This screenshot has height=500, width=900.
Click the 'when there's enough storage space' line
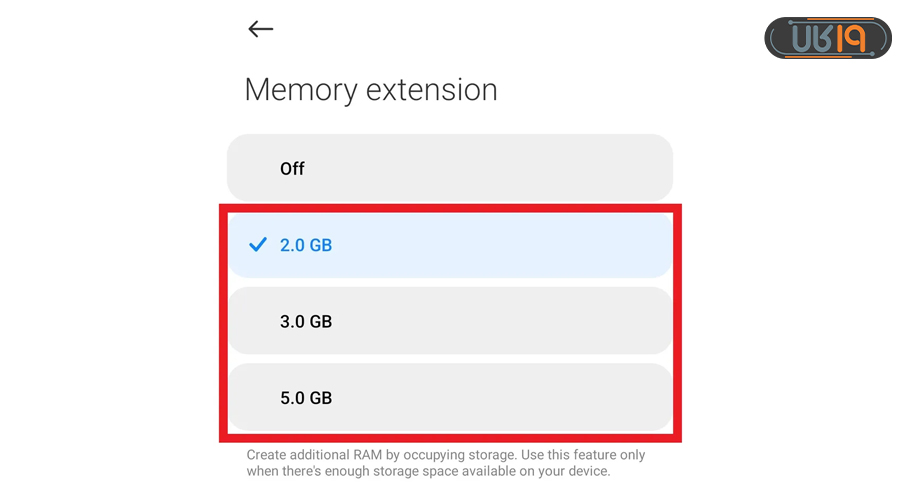coord(428,471)
